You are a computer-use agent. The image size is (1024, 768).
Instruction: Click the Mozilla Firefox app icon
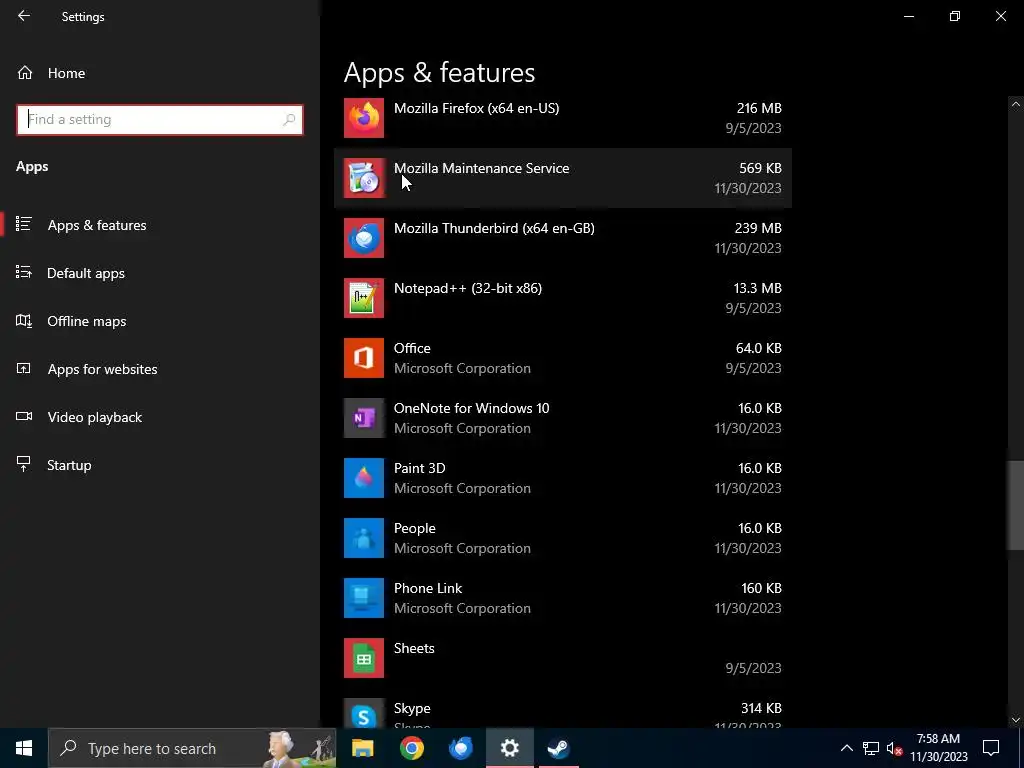[364, 118]
